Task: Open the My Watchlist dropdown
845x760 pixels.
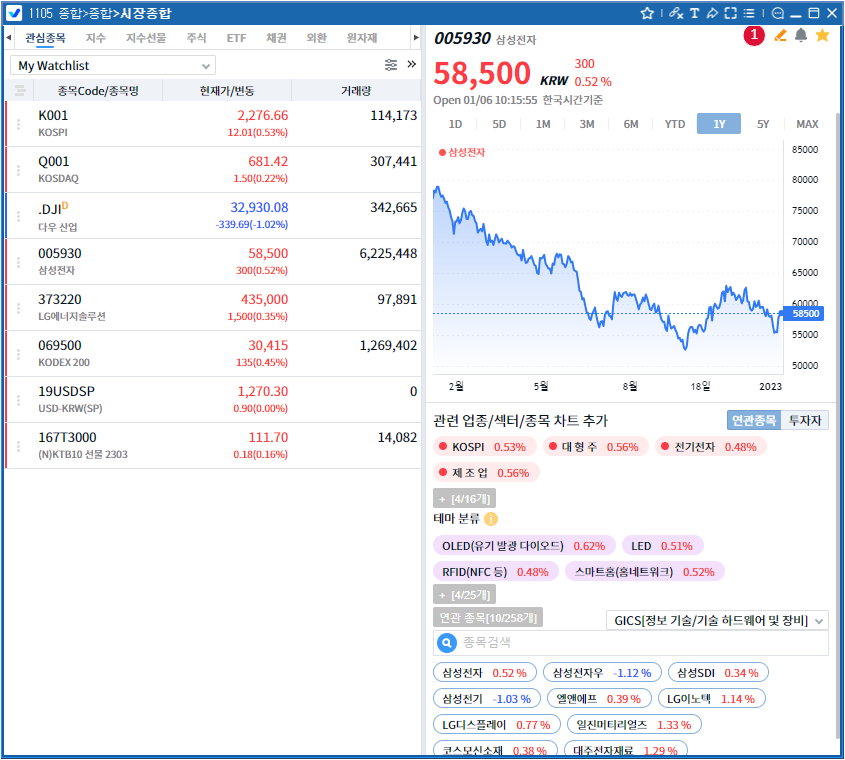Action: click(113, 66)
